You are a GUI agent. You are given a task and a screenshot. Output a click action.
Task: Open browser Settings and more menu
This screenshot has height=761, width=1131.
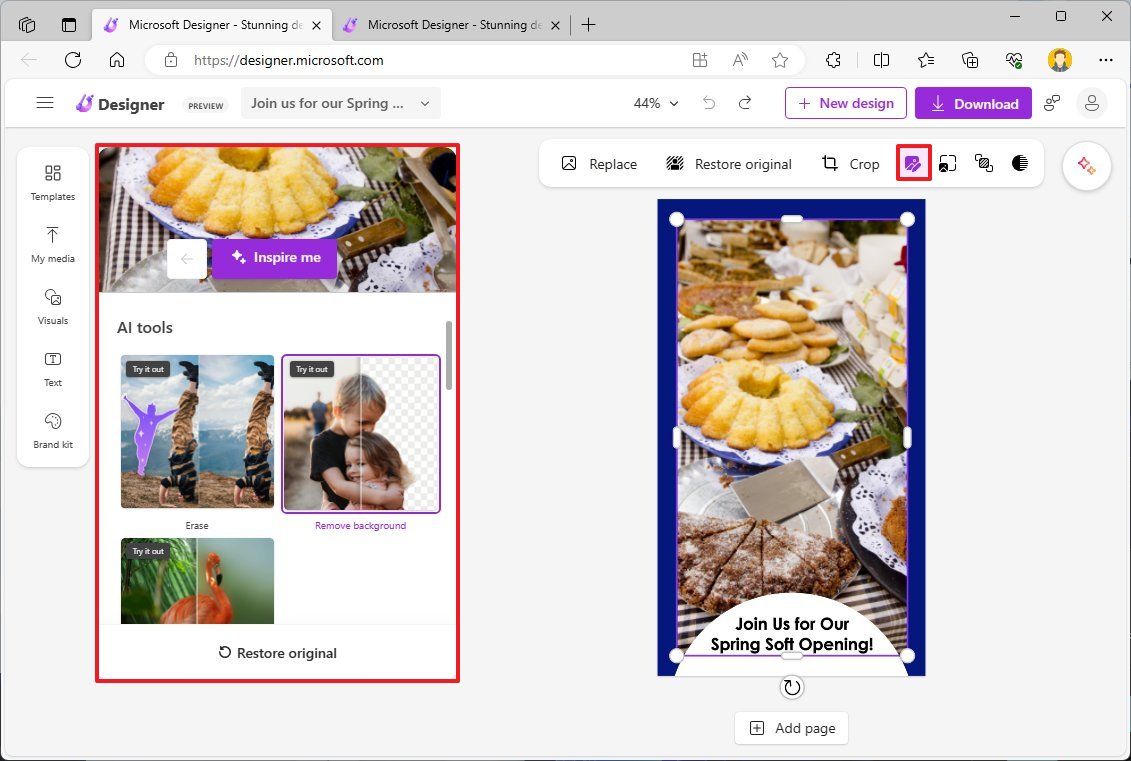click(1105, 60)
